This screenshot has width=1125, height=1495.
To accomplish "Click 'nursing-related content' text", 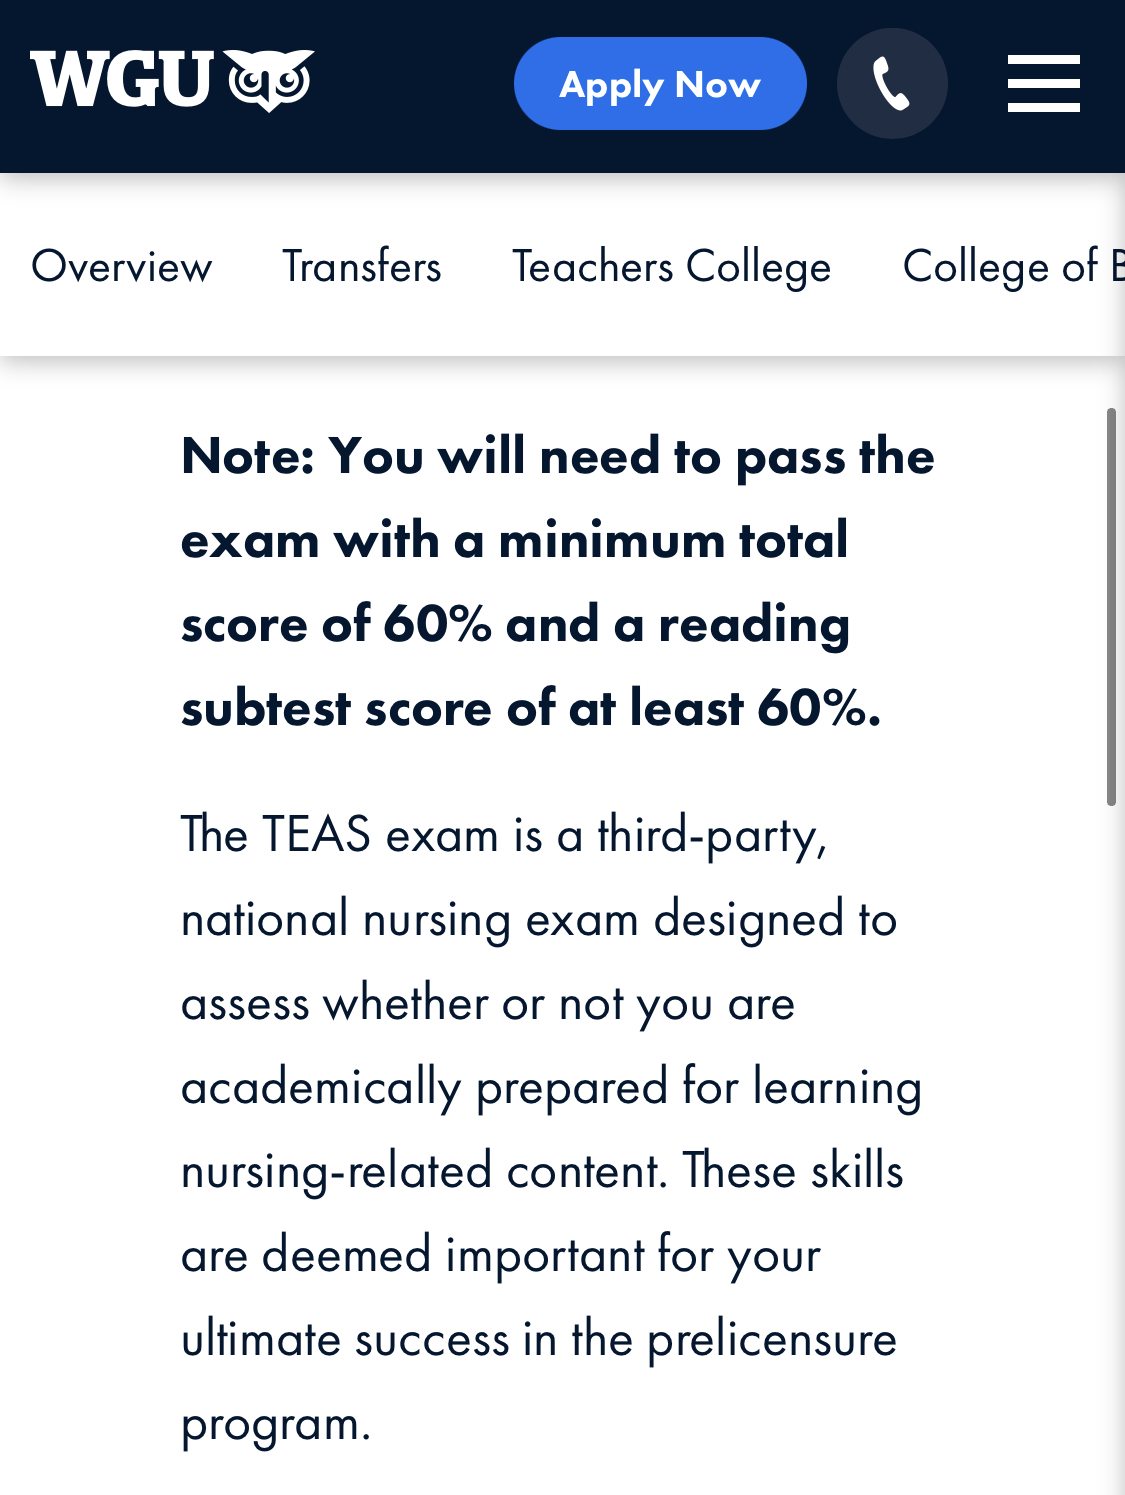I will [x=424, y=1172].
